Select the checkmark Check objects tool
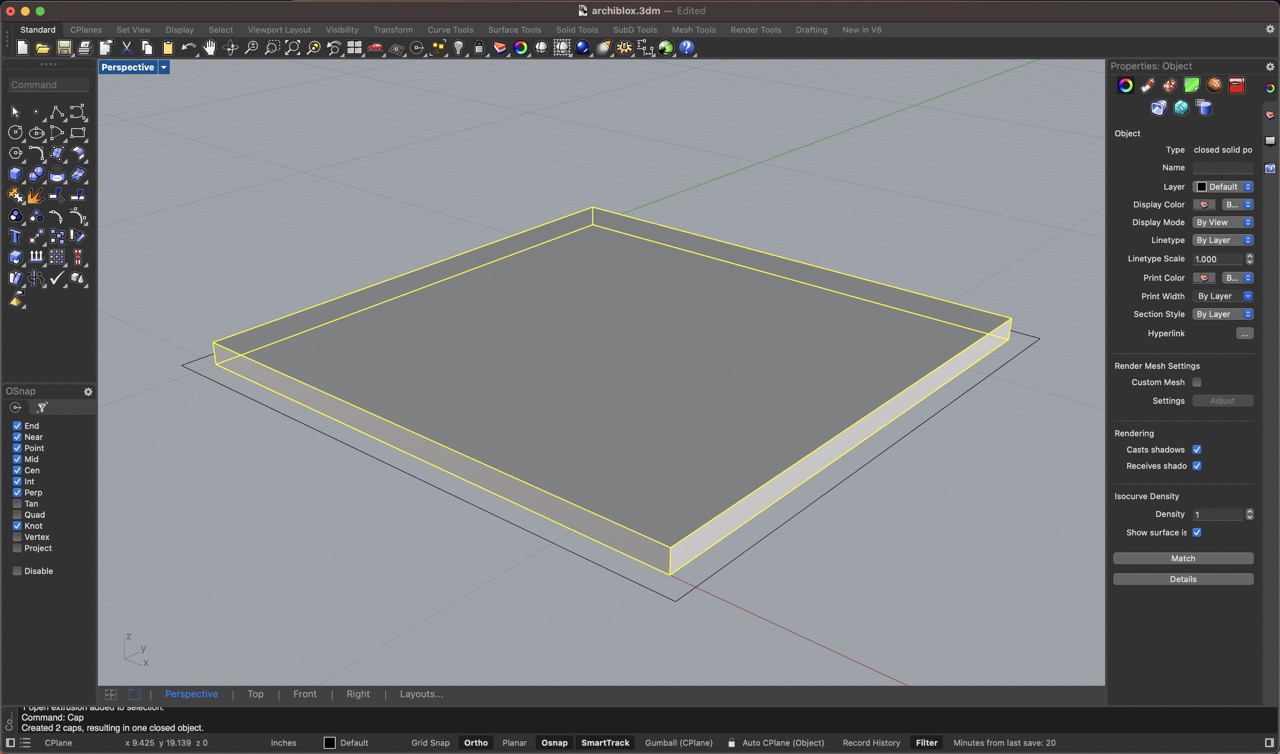The width and height of the screenshot is (1280, 754). click(57, 278)
